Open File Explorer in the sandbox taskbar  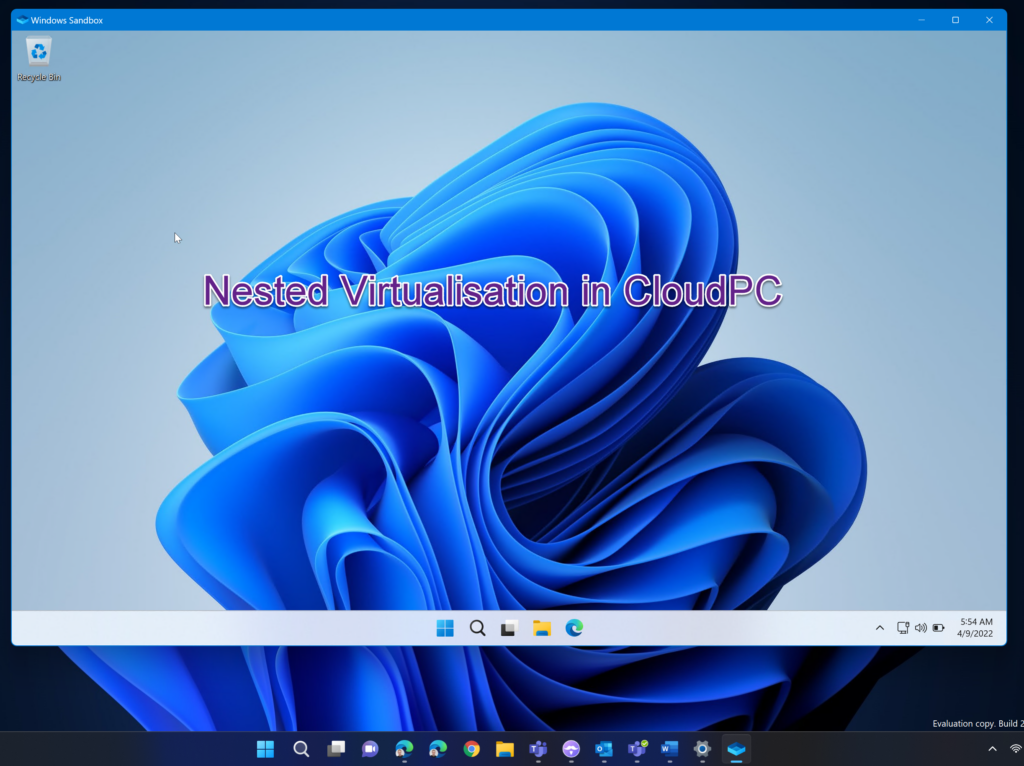(x=542, y=627)
